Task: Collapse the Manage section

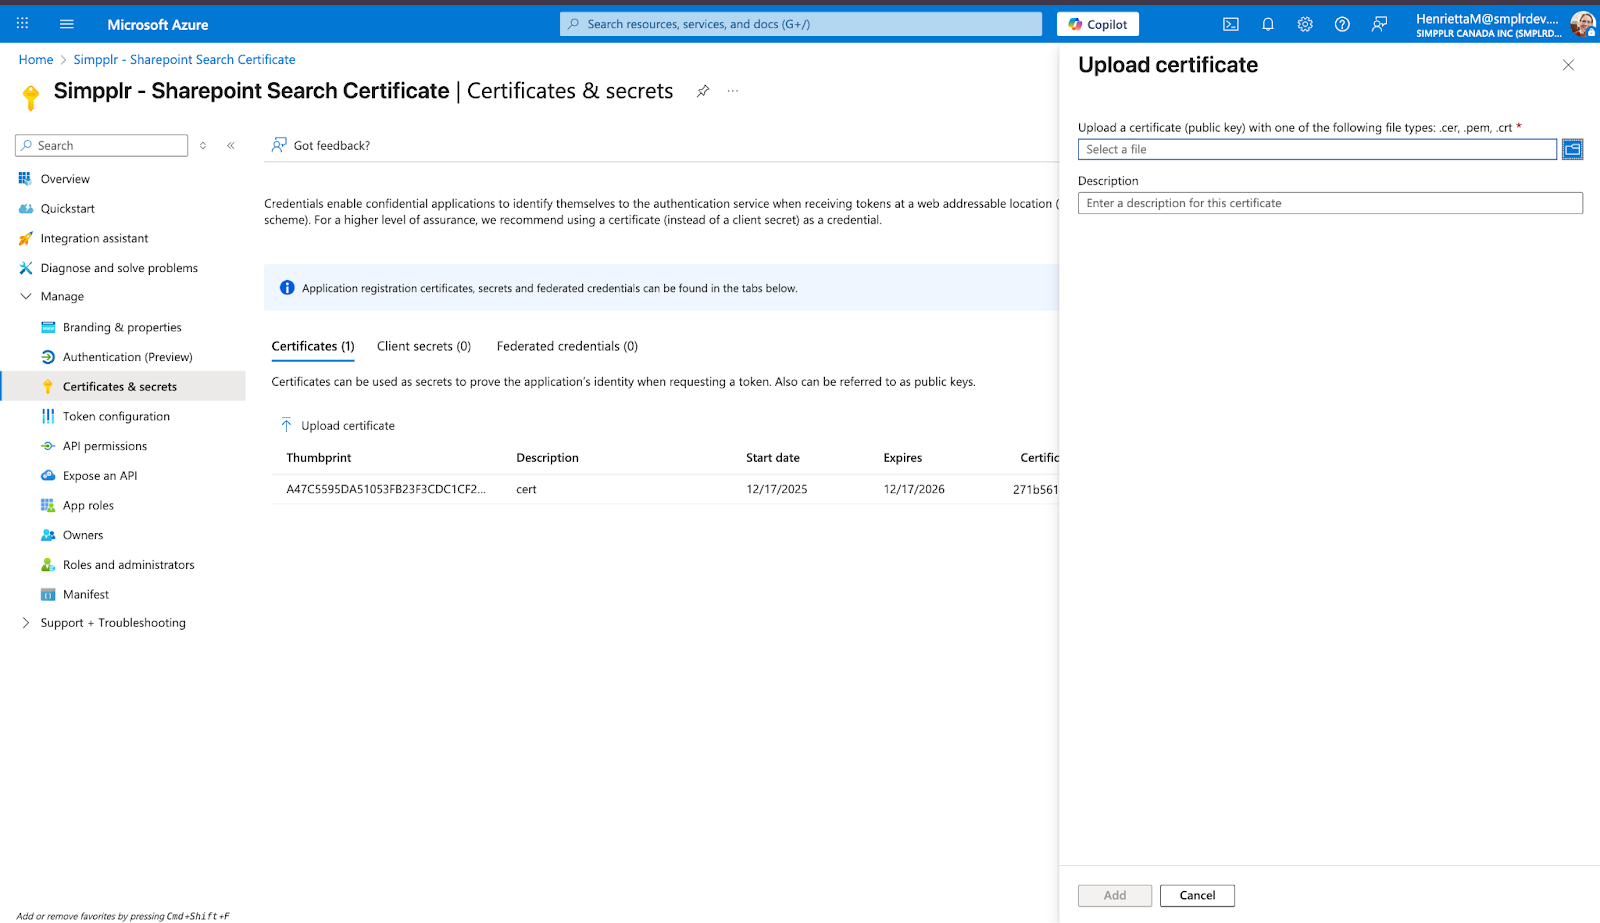Action: (x=26, y=297)
